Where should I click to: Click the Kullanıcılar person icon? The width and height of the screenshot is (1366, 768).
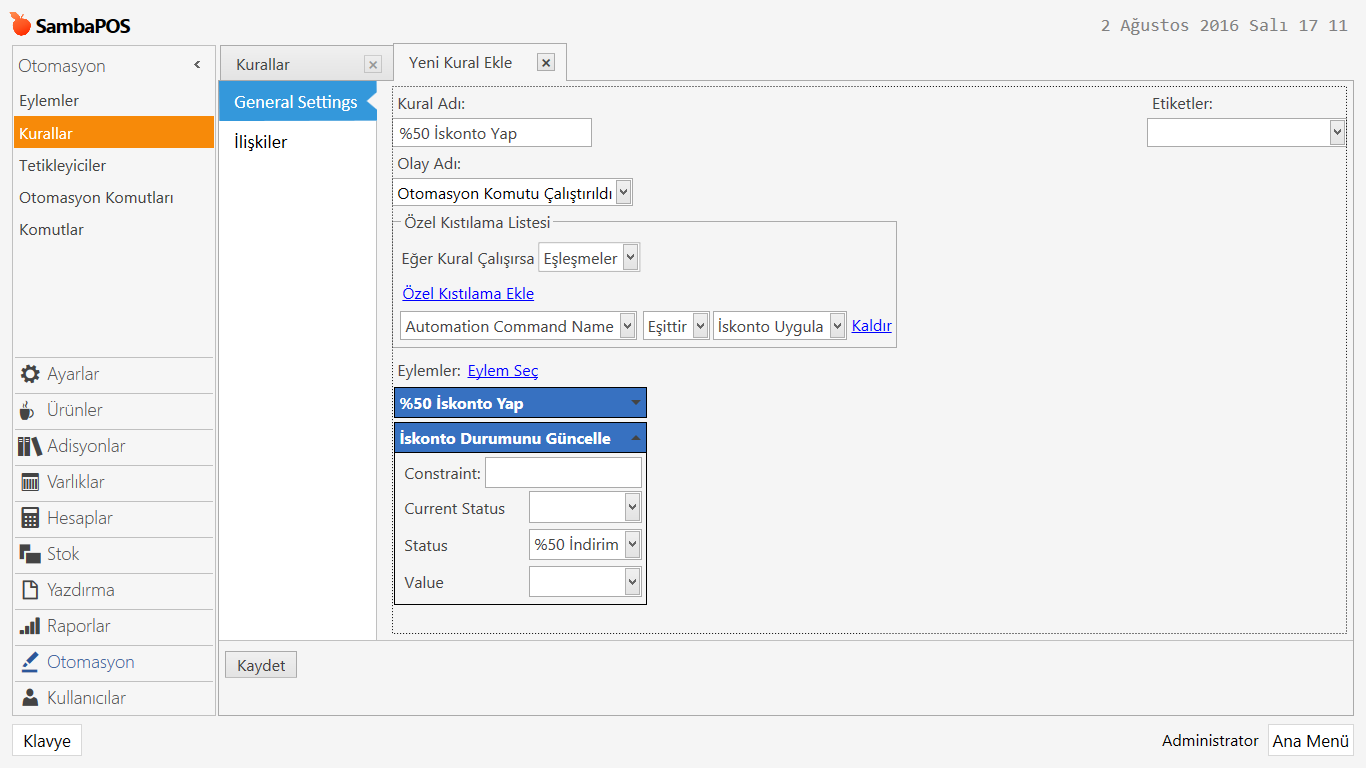pyautogui.click(x=30, y=698)
